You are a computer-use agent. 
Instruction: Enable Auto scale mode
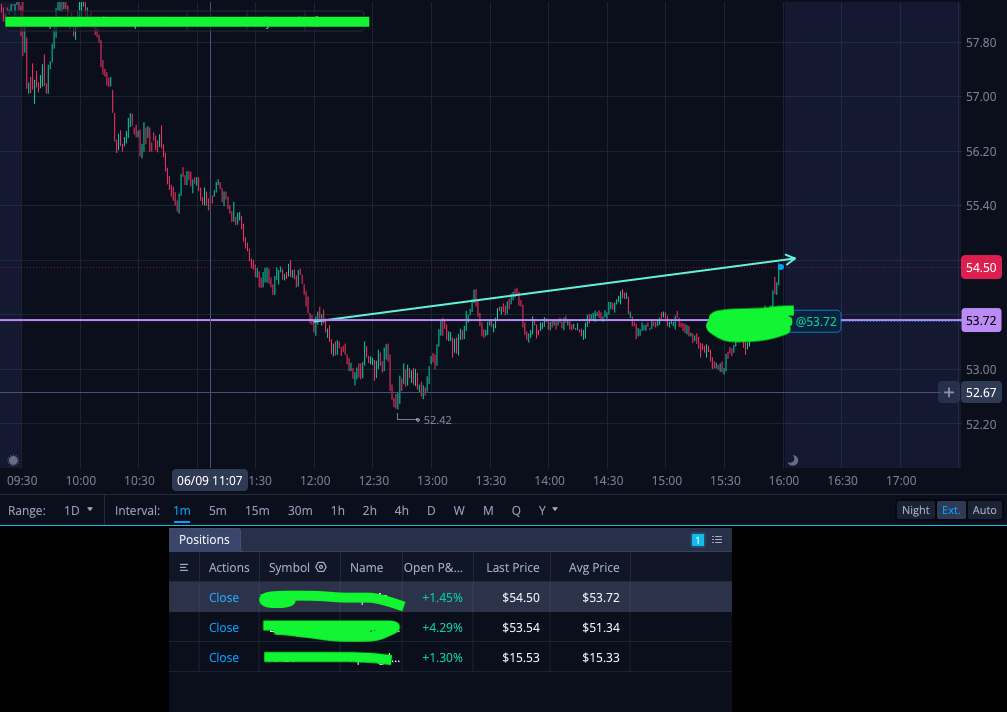[x=984, y=510]
